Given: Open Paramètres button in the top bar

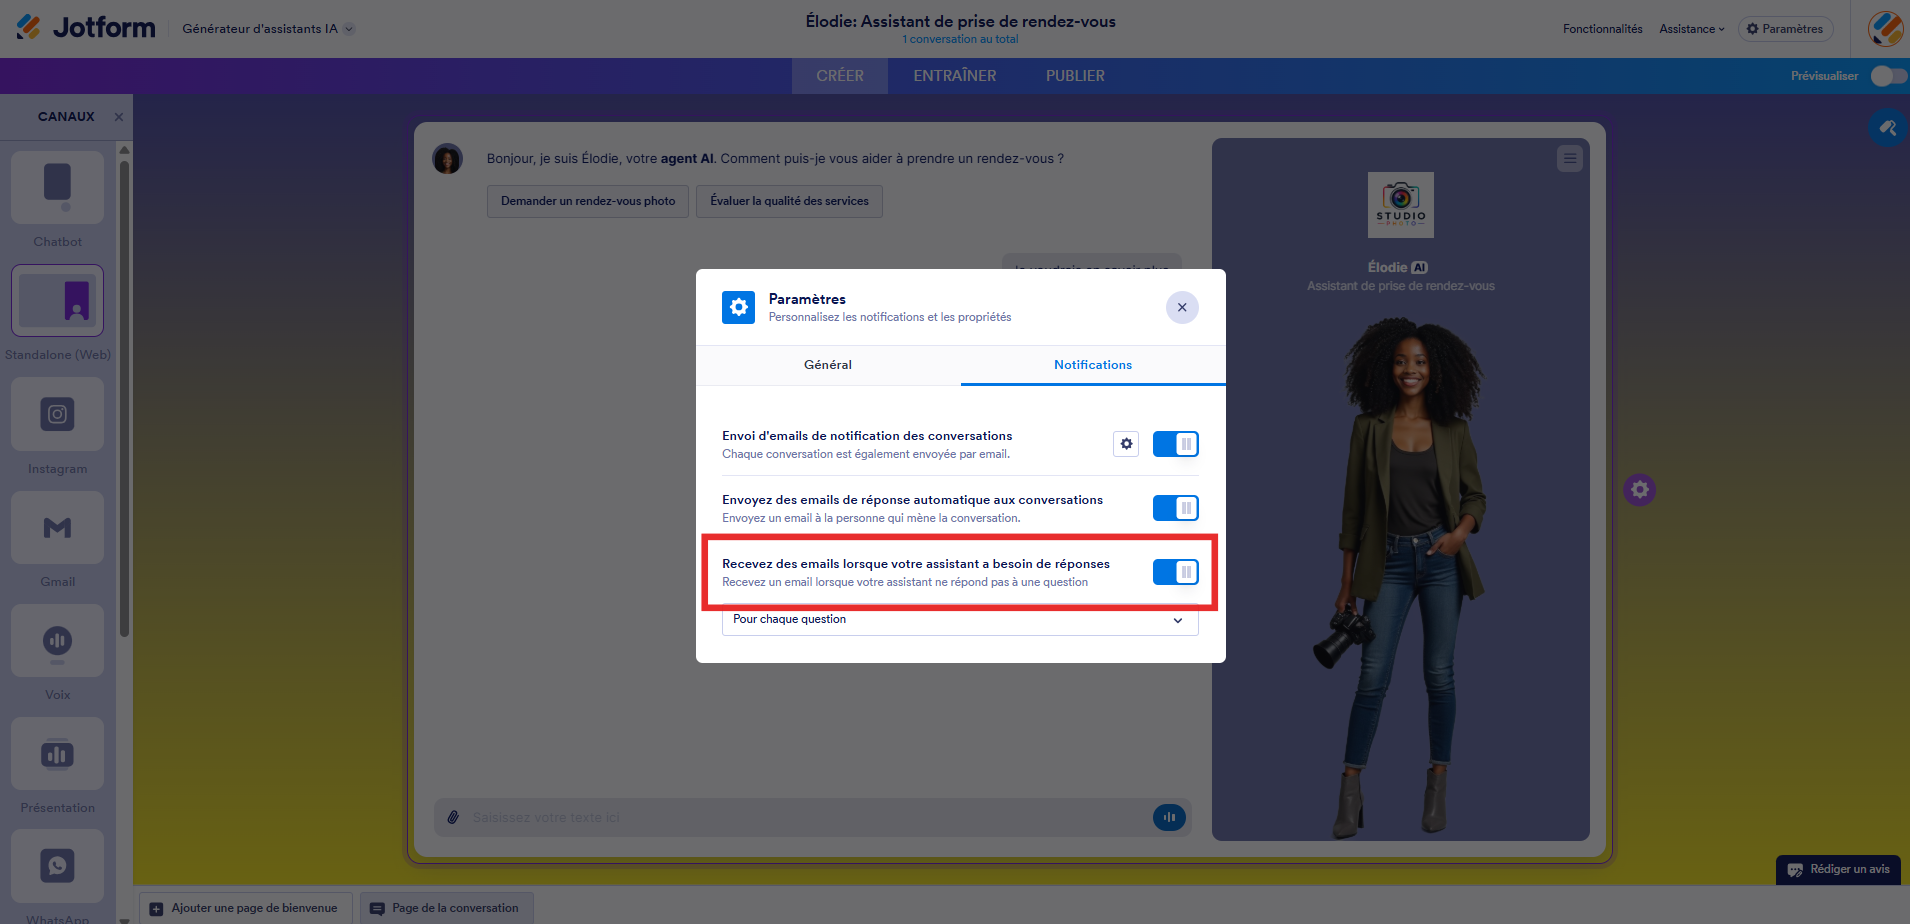Looking at the screenshot, I should coord(1785,29).
